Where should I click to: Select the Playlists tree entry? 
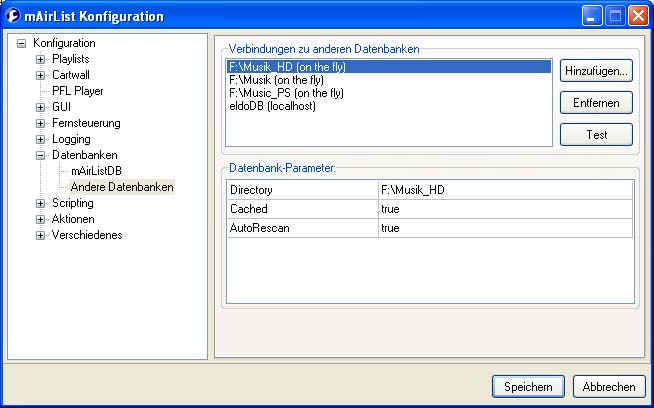click(x=70, y=59)
